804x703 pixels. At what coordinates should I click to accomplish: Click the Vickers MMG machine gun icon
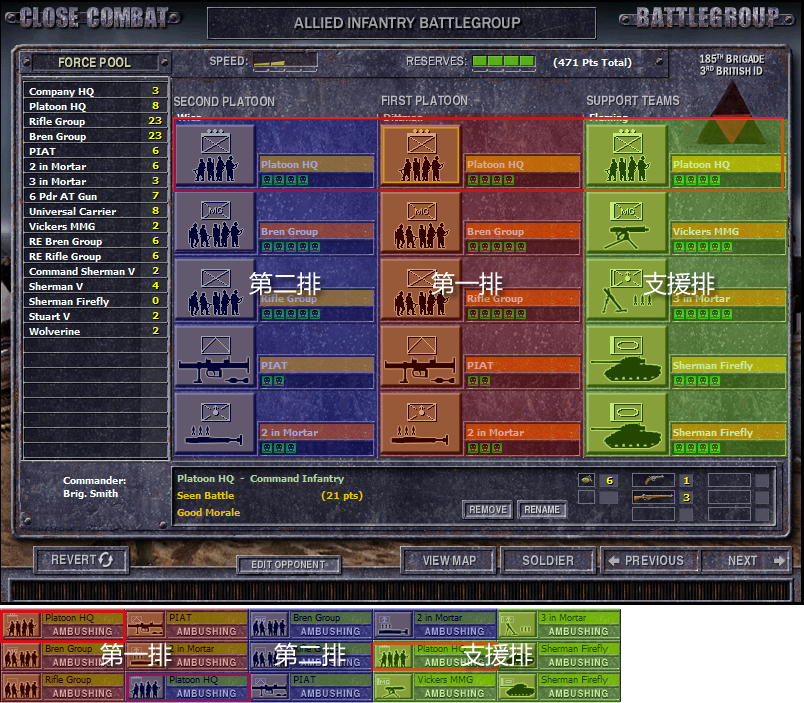[x=627, y=222]
